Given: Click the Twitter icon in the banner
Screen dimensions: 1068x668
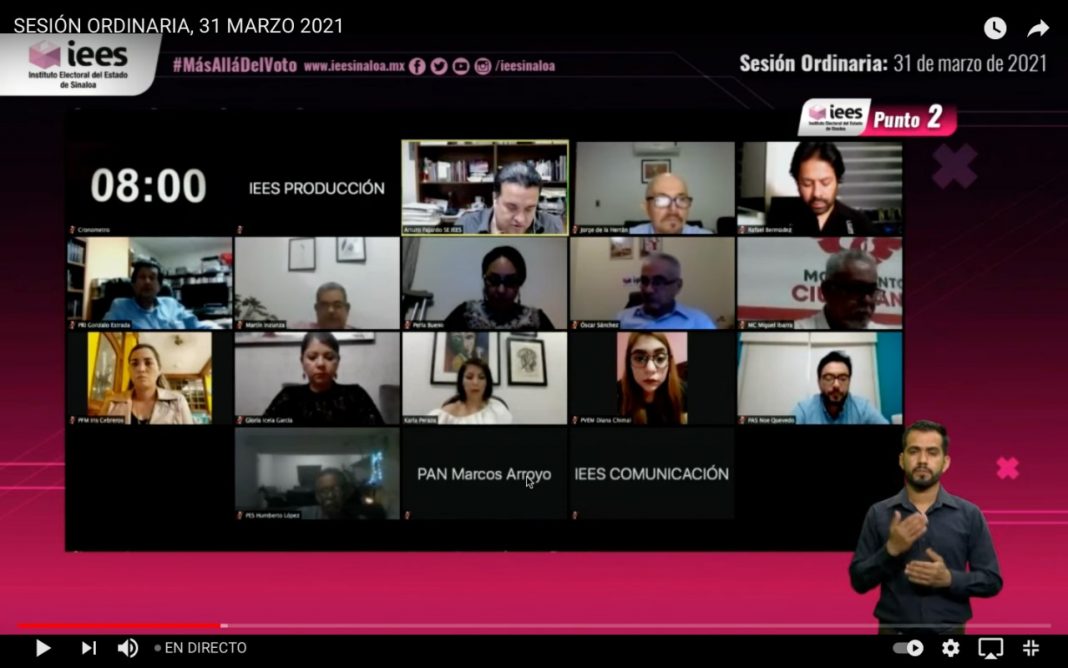Looking at the screenshot, I should (x=439, y=66).
